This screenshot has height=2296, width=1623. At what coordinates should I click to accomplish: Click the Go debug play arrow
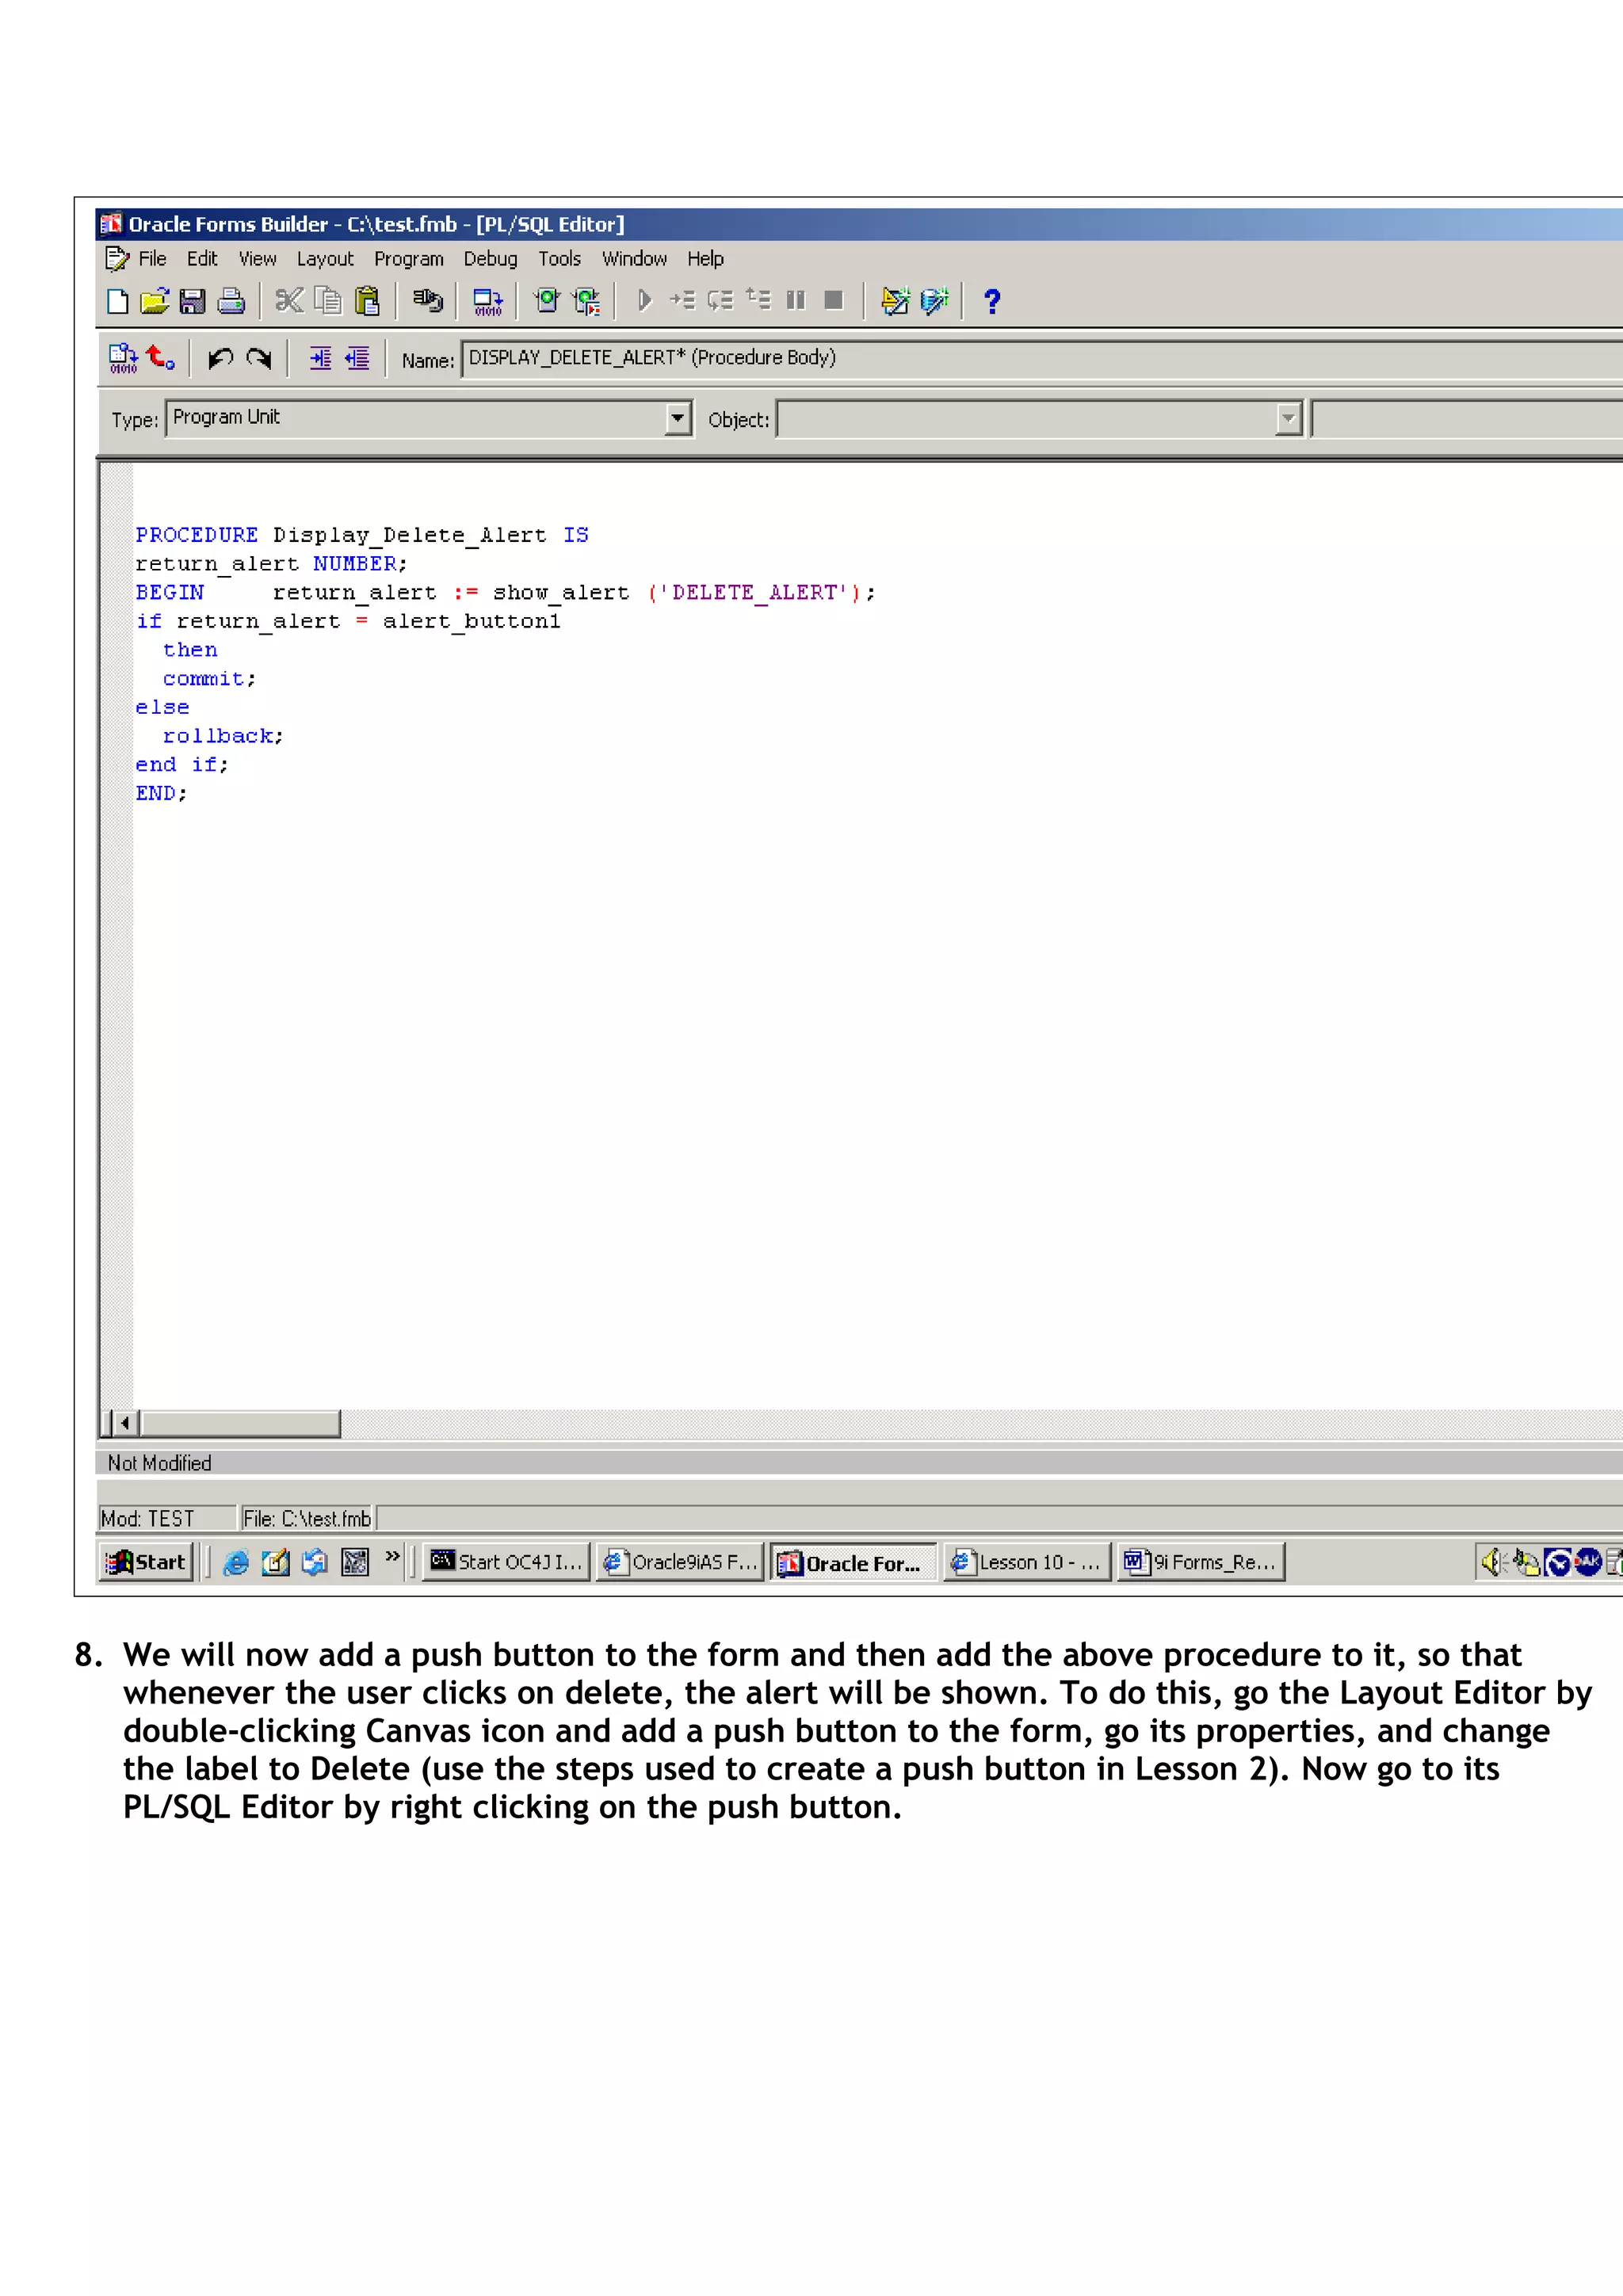[645, 301]
